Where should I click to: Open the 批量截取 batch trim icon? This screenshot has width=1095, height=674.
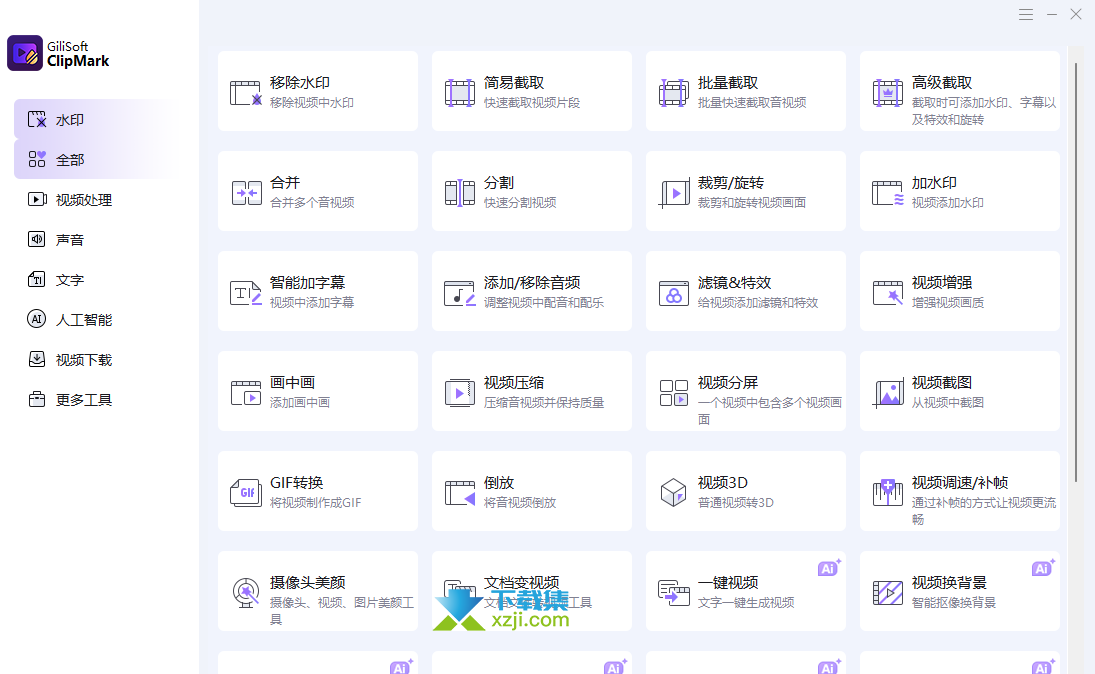click(x=673, y=93)
